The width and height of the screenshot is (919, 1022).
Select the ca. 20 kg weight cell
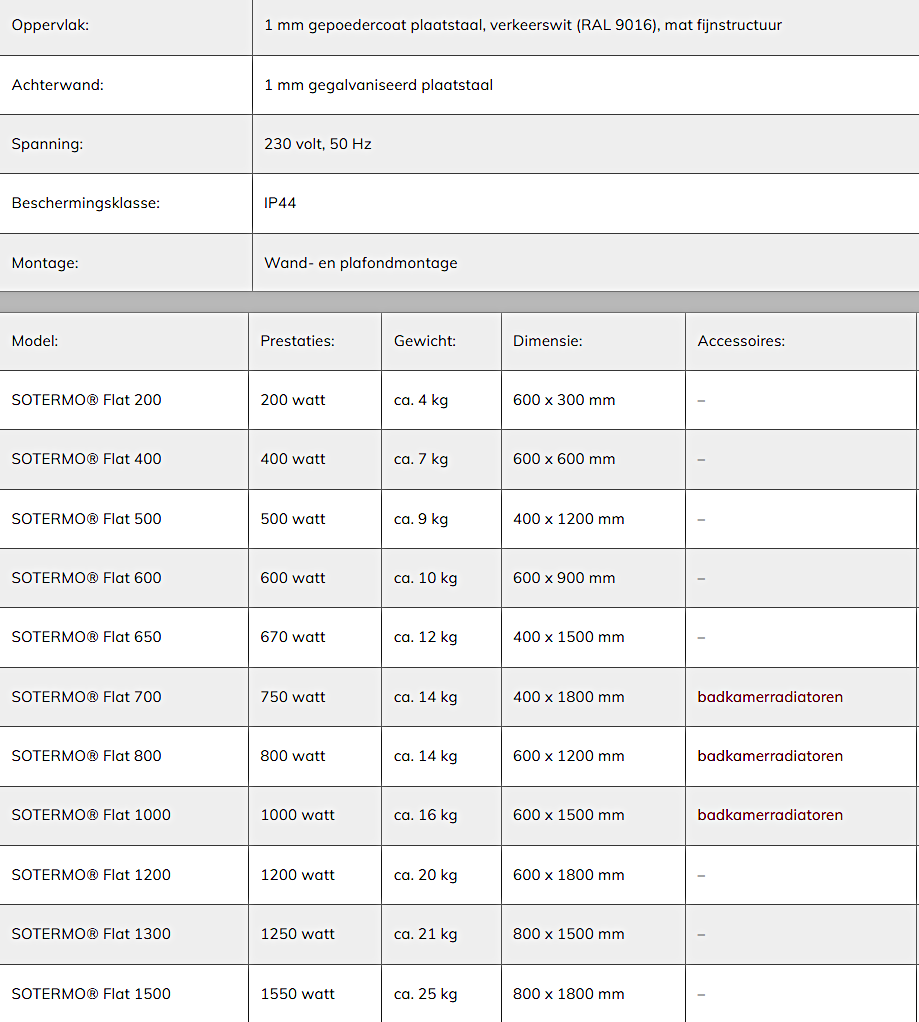tap(425, 875)
